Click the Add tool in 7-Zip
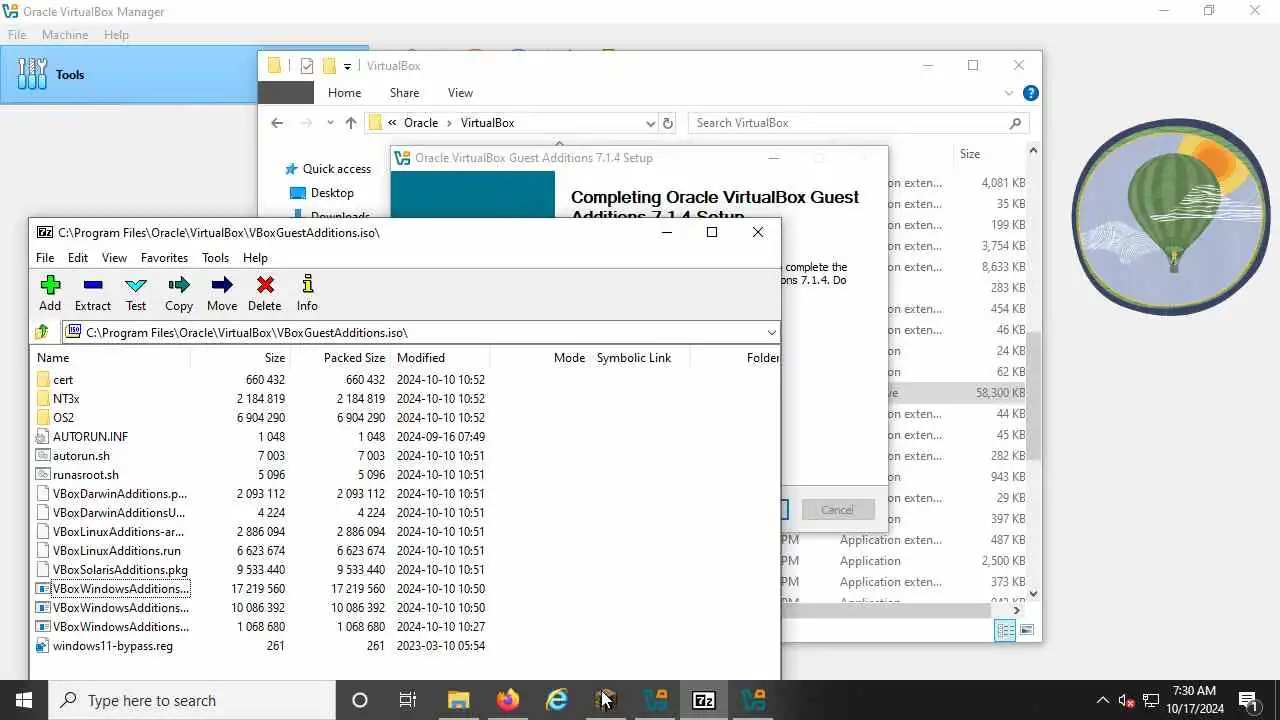 pos(50,293)
